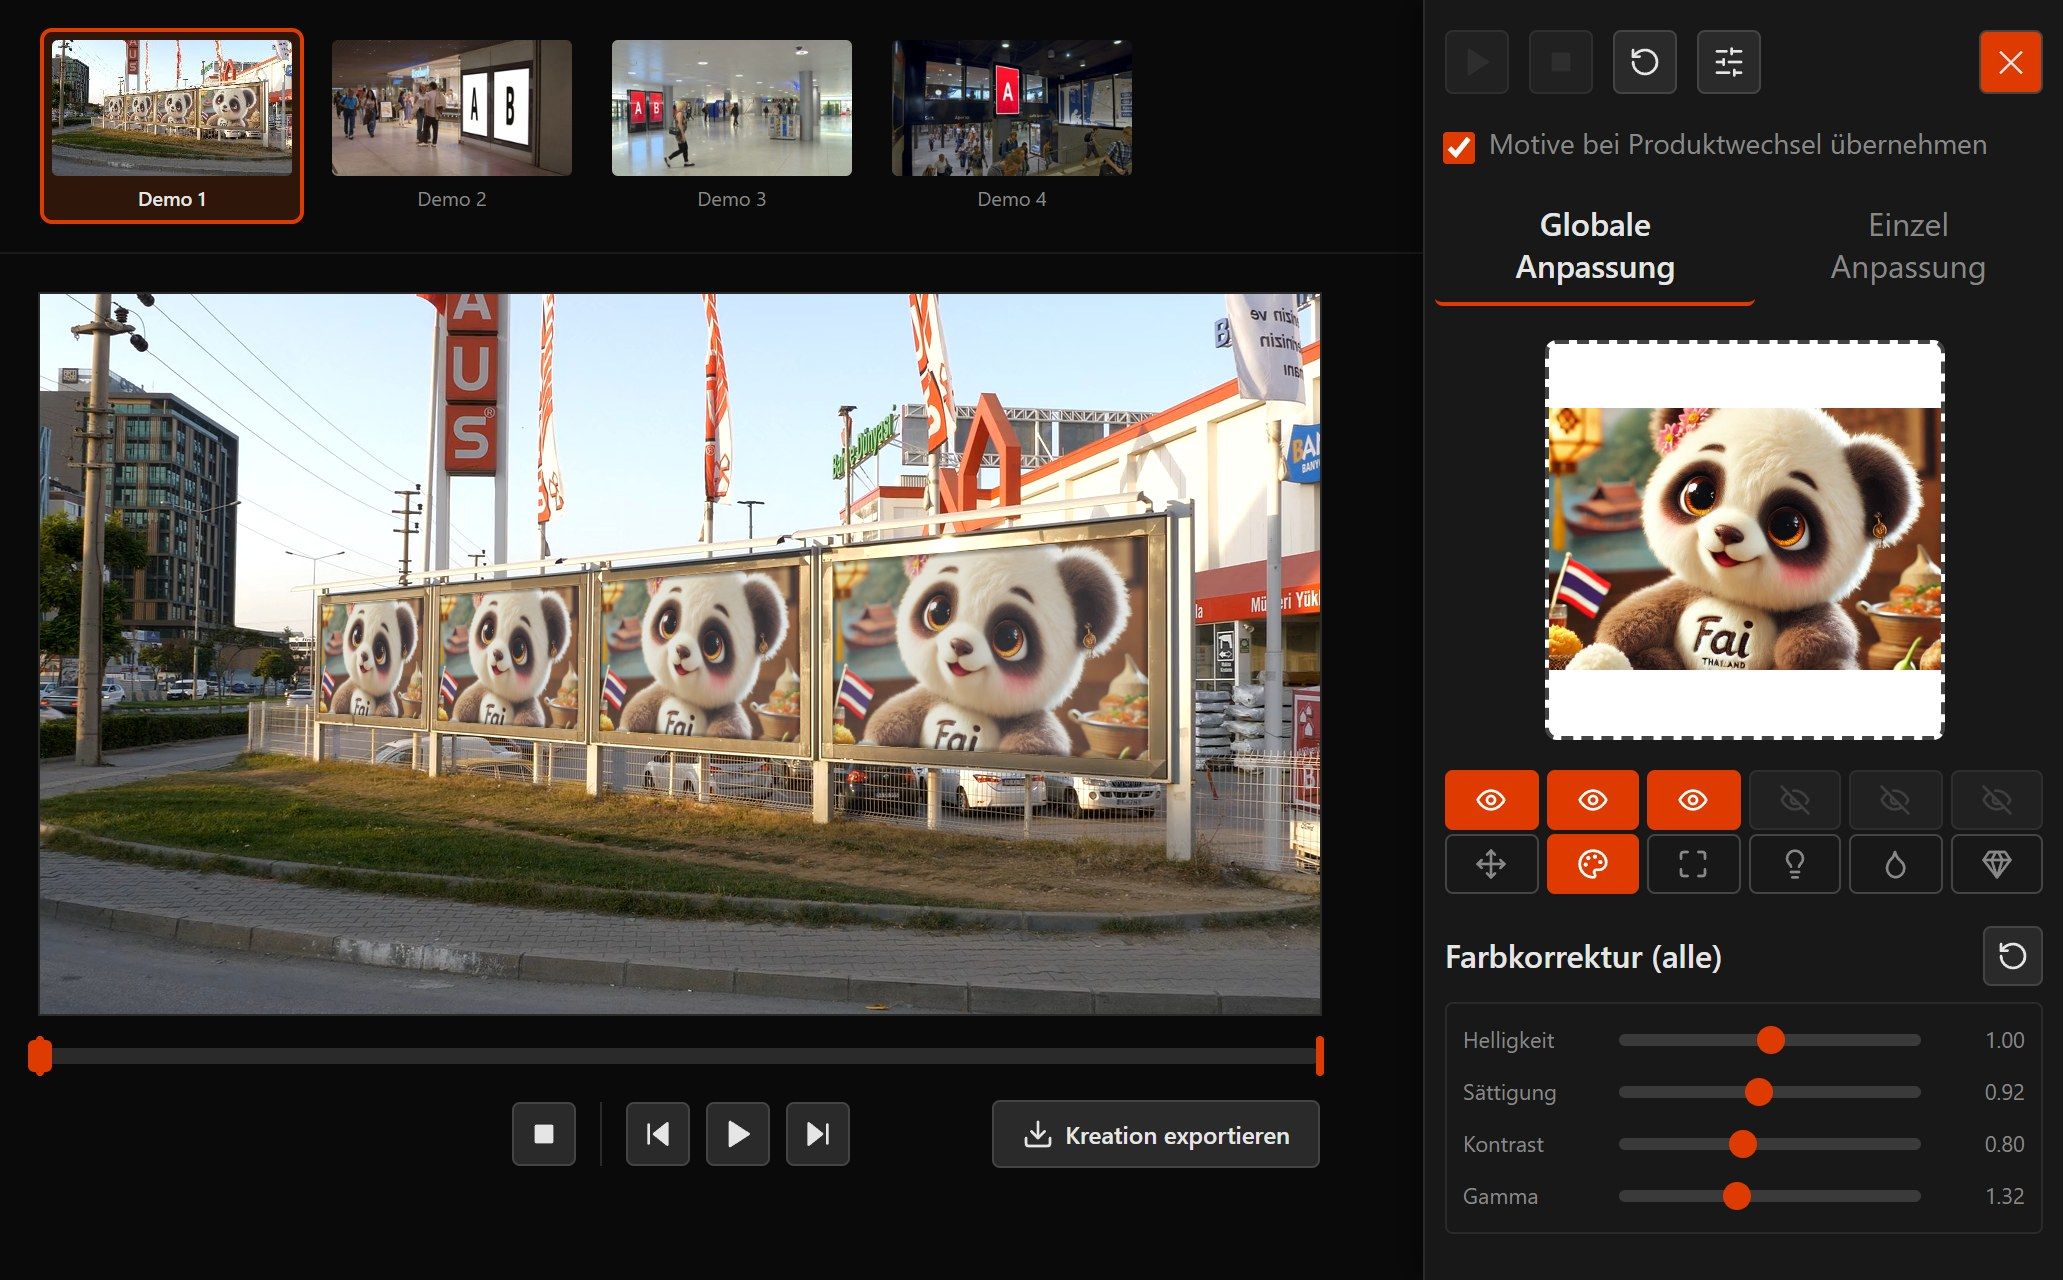Viewport: 2063px width, 1280px height.
Task: Select the Demo 3 scene thumbnail
Action: pos(732,125)
